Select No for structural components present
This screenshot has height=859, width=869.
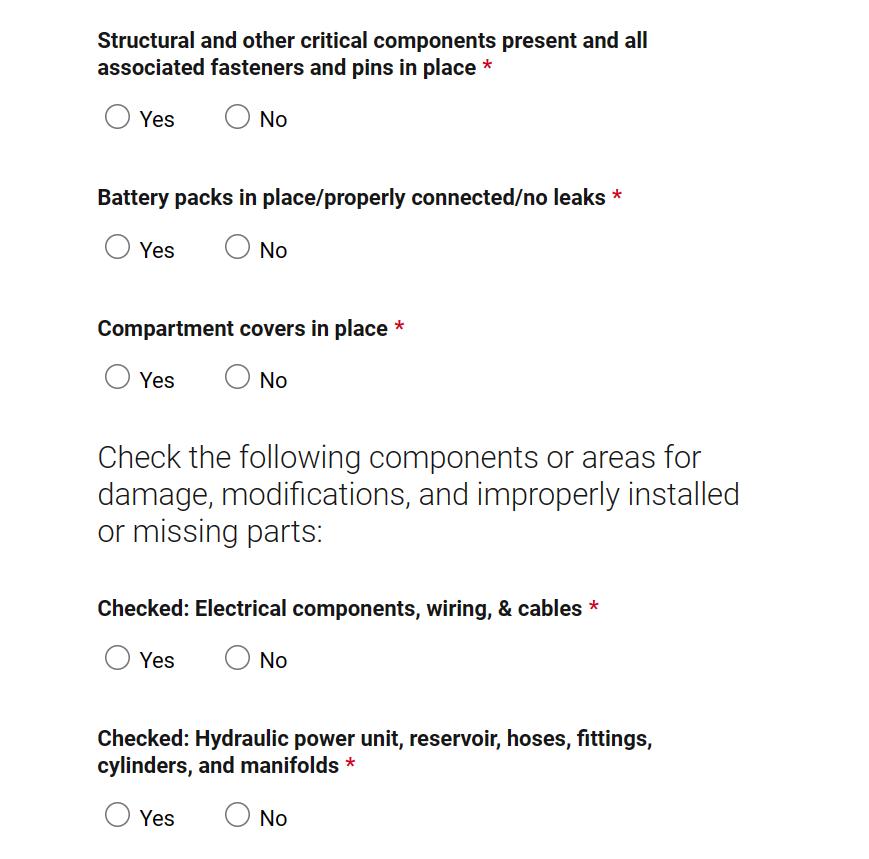click(x=237, y=117)
